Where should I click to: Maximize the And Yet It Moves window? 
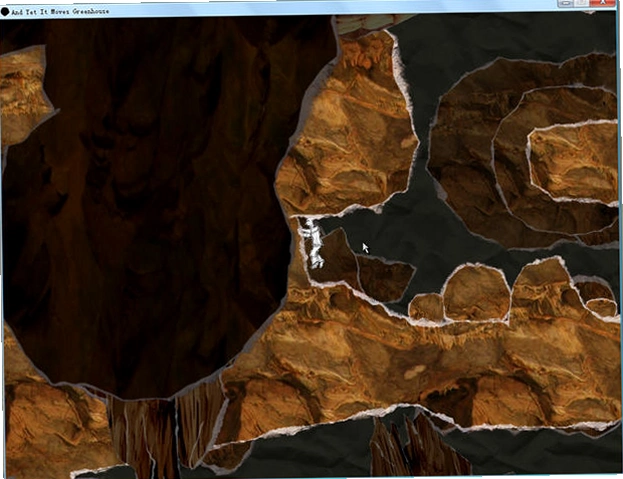pyautogui.click(x=581, y=3)
